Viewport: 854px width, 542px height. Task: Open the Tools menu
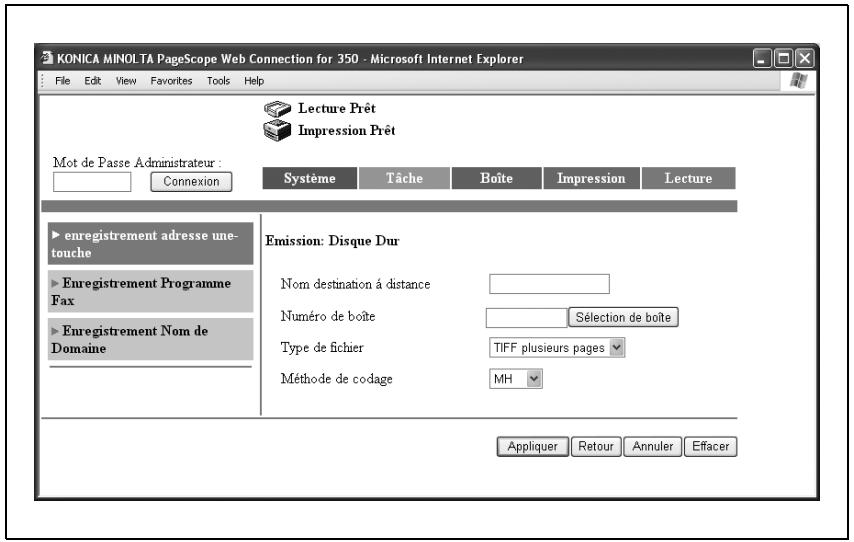[218, 81]
